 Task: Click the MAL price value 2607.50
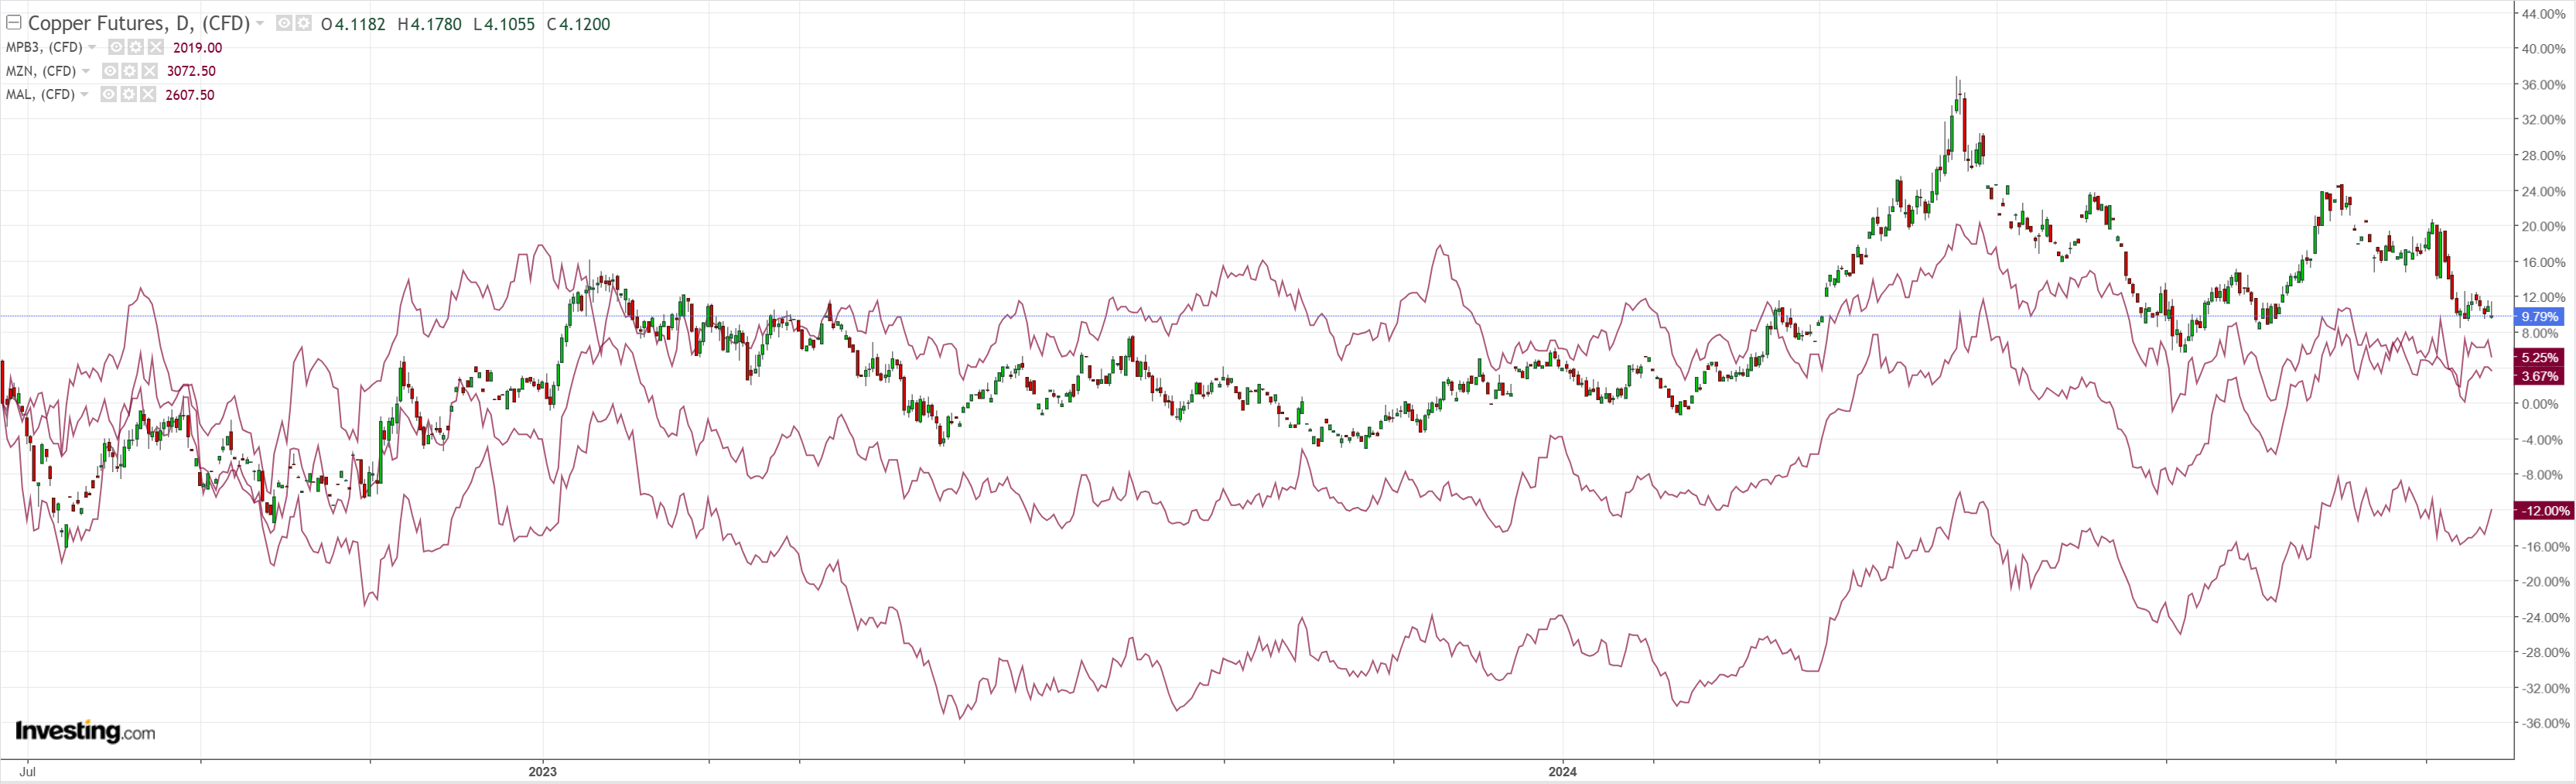coord(190,95)
